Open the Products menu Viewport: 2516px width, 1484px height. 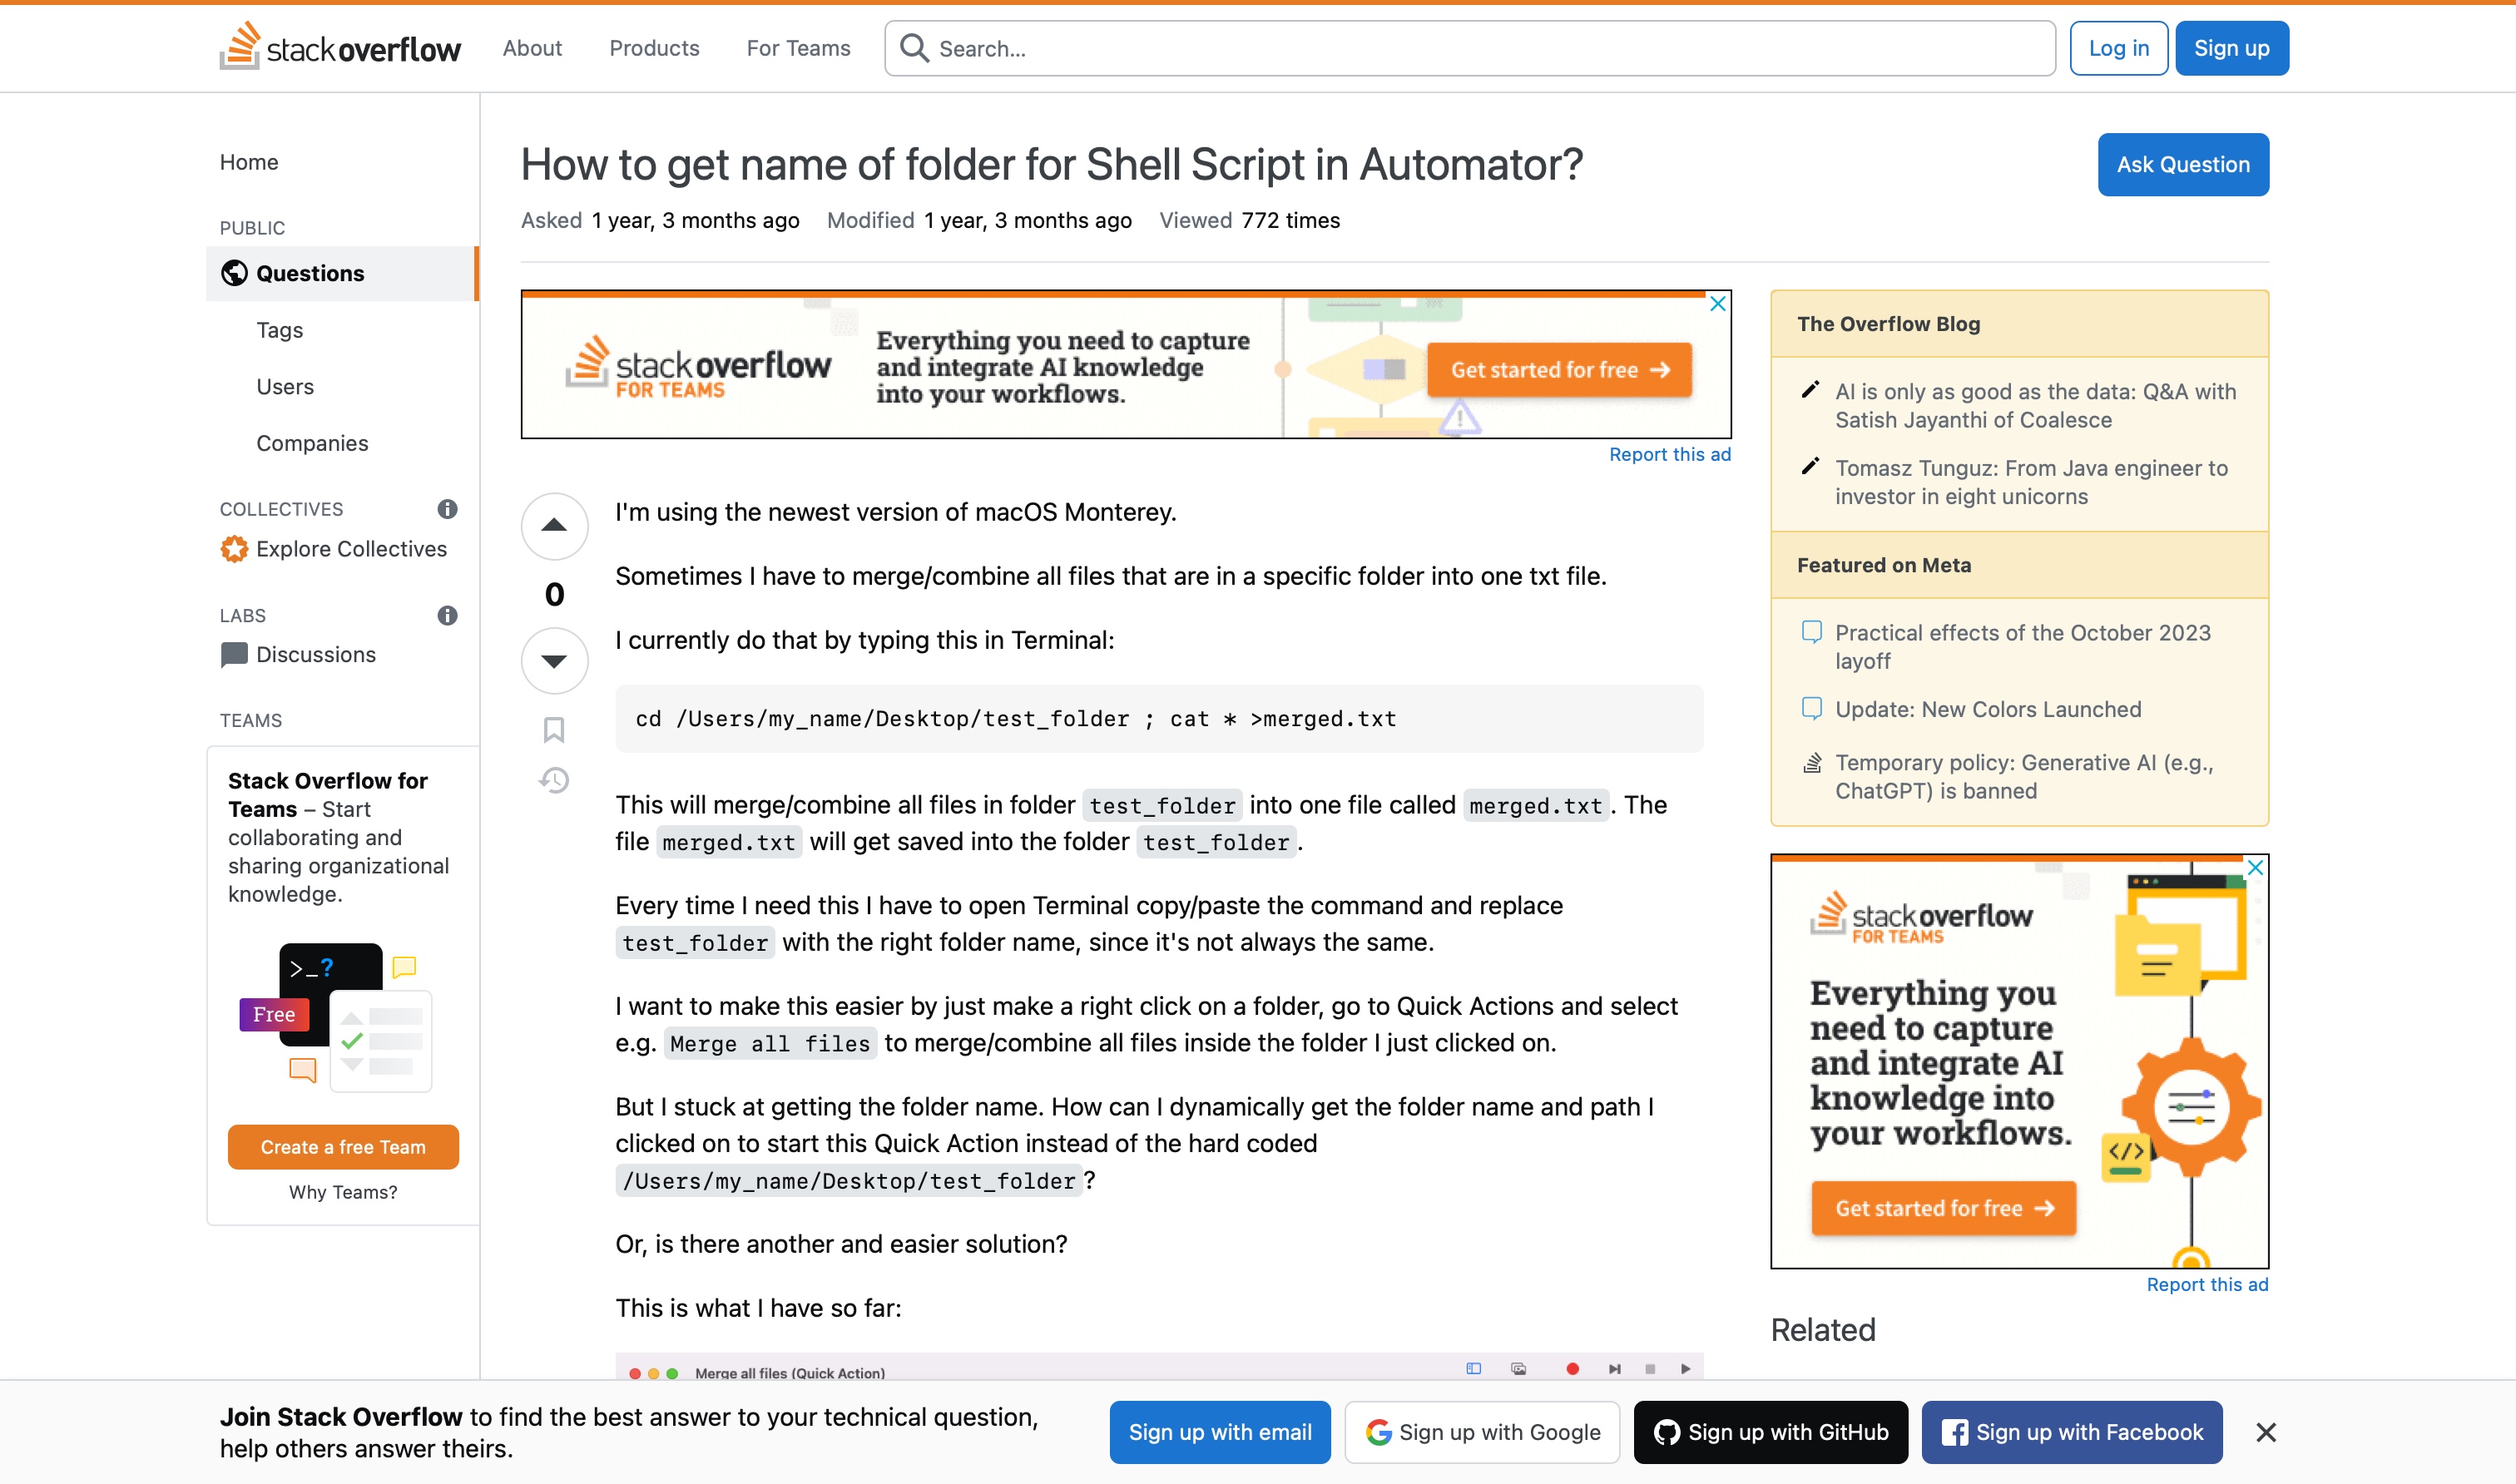click(654, 48)
